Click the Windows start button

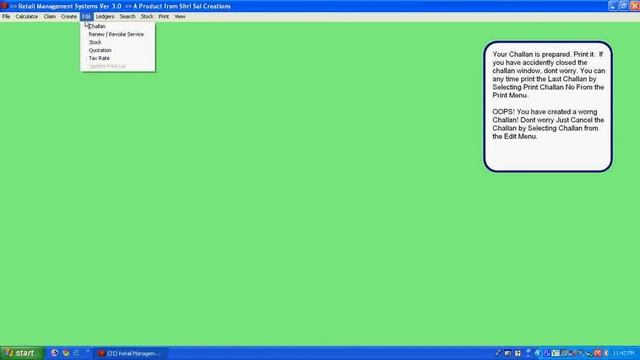[21, 353]
